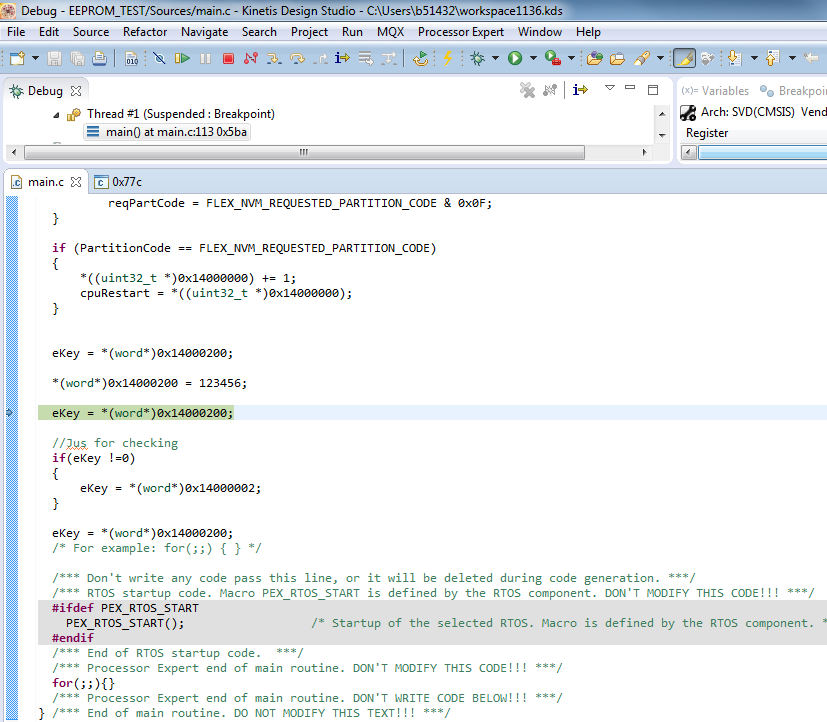This screenshot has width=827, height=722.
Task: Open the Processor Expert menu
Action: [x=461, y=32]
